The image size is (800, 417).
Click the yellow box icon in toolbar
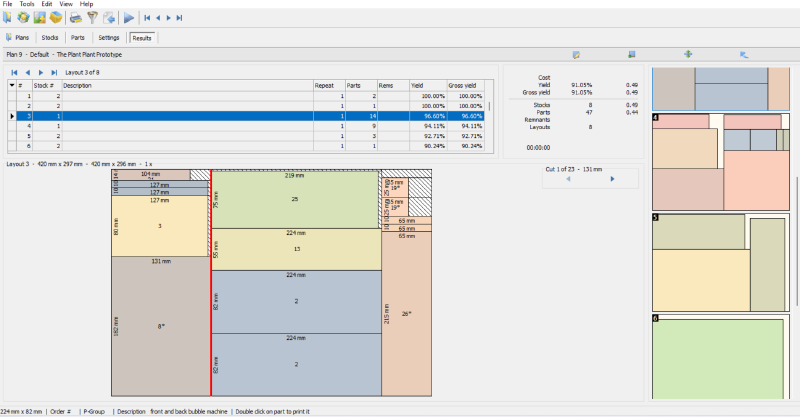[x=56, y=18]
